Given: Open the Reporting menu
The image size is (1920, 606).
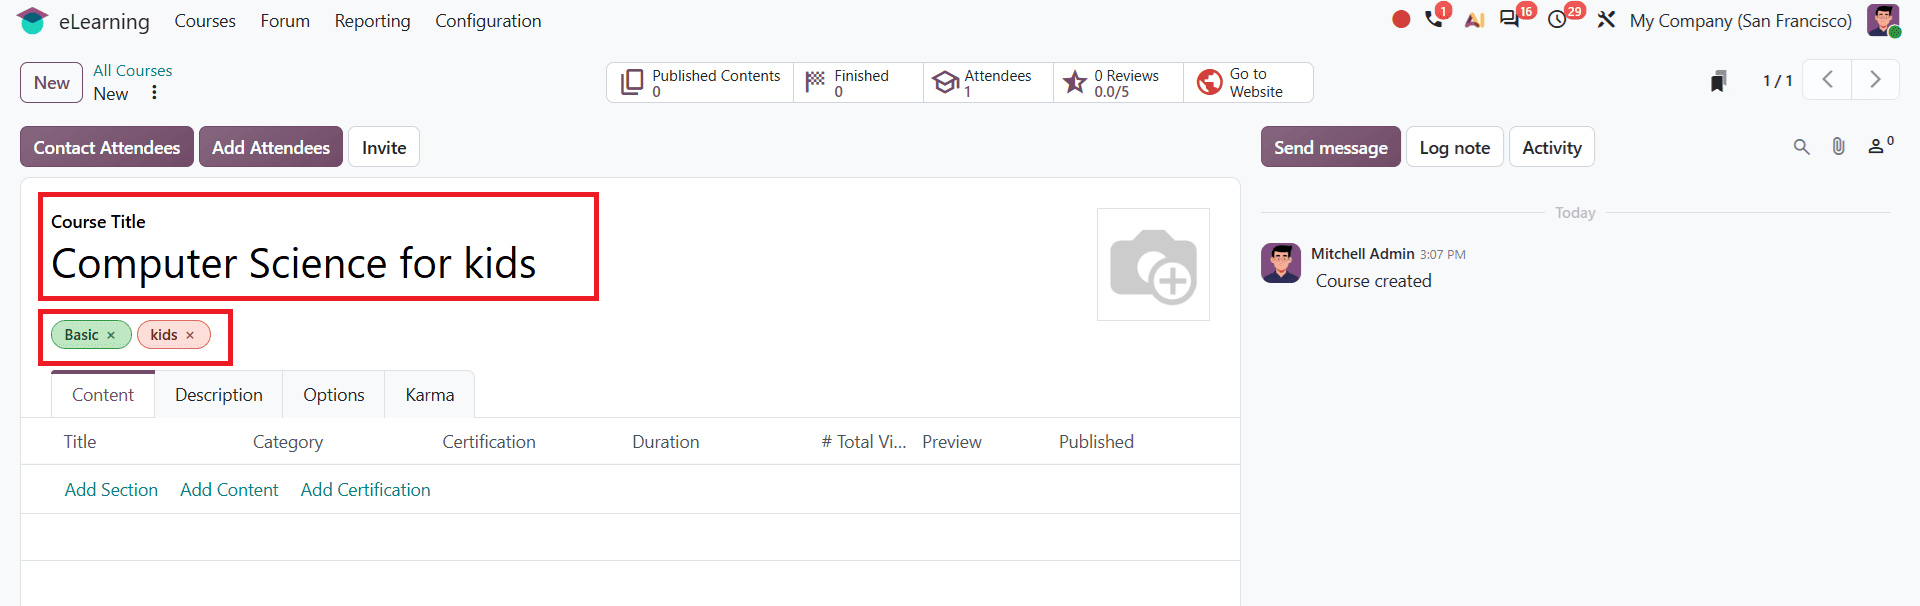Looking at the screenshot, I should point(372,21).
